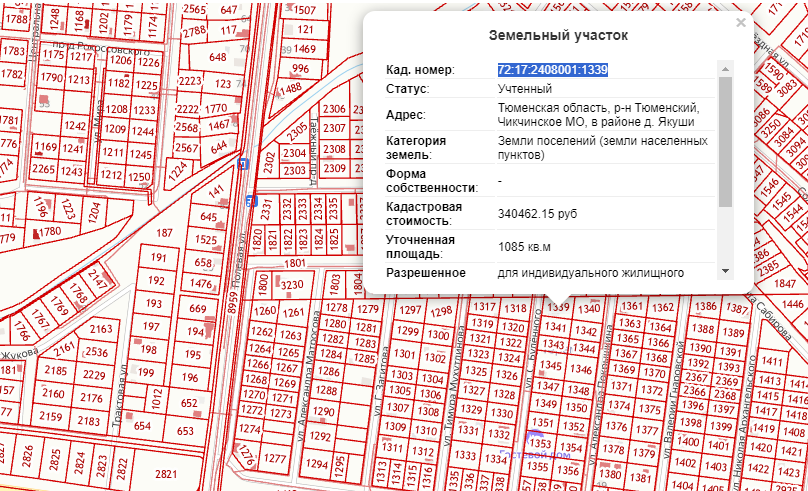The width and height of the screenshot is (808, 491).
Task: Select cadastral number 72:17:2408001:1339
Action: [552, 70]
